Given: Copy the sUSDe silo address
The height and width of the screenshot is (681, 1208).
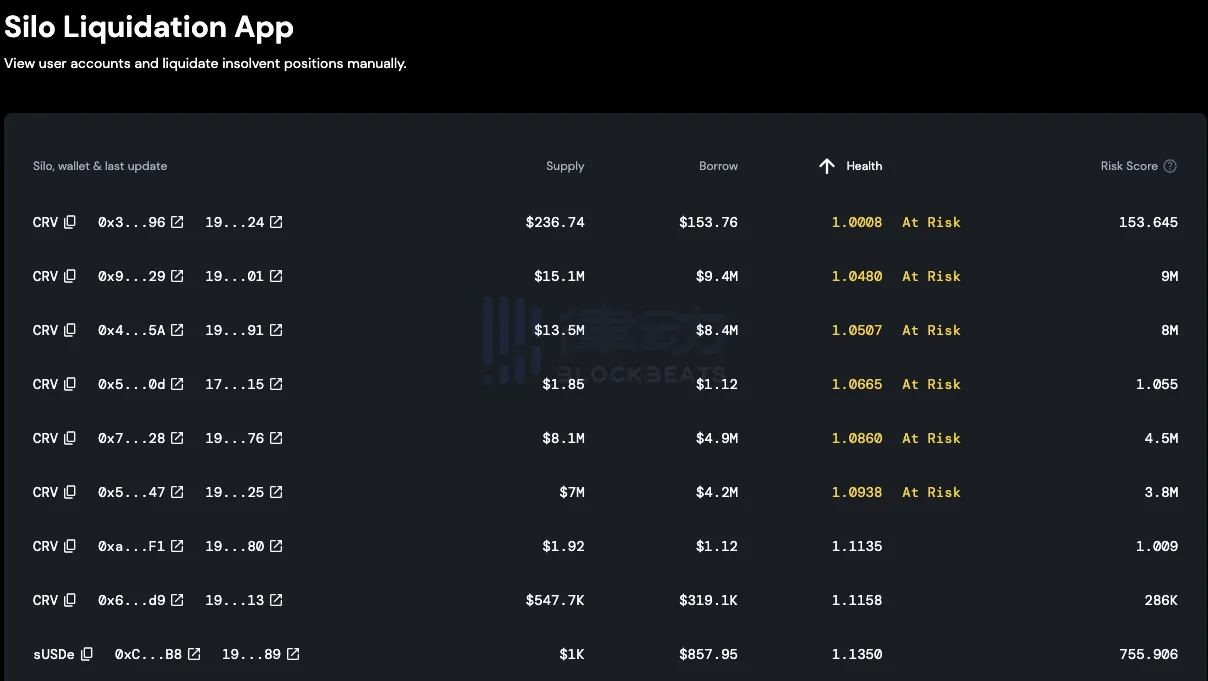Looking at the screenshot, I should (87, 654).
